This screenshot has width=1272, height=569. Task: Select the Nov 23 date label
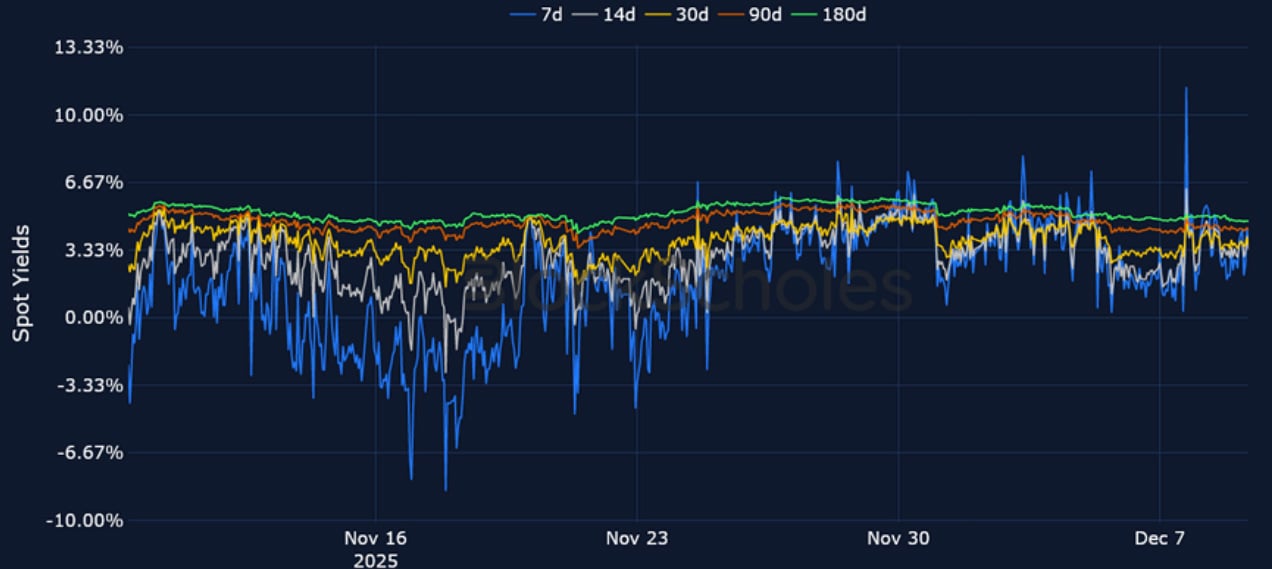click(x=637, y=539)
